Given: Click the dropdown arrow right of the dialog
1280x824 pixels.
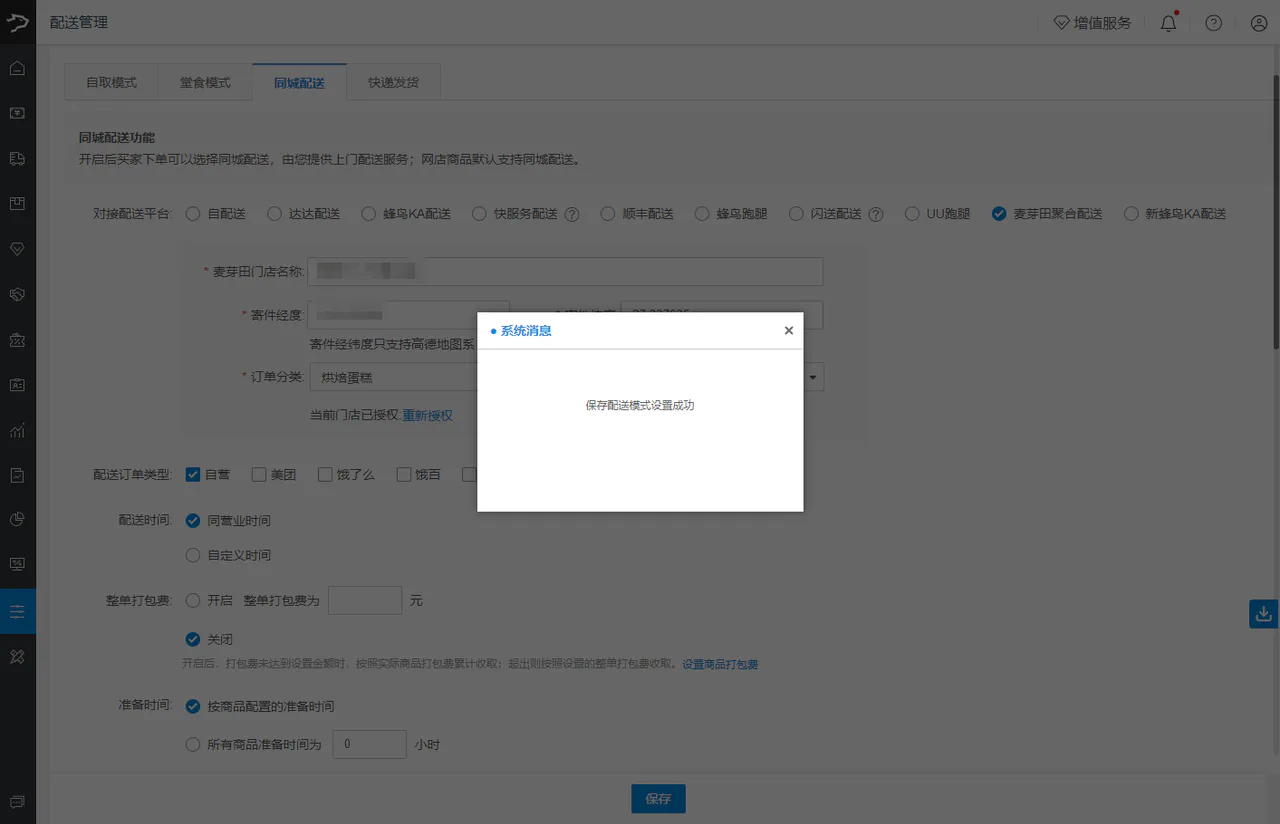Looking at the screenshot, I should 814,378.
